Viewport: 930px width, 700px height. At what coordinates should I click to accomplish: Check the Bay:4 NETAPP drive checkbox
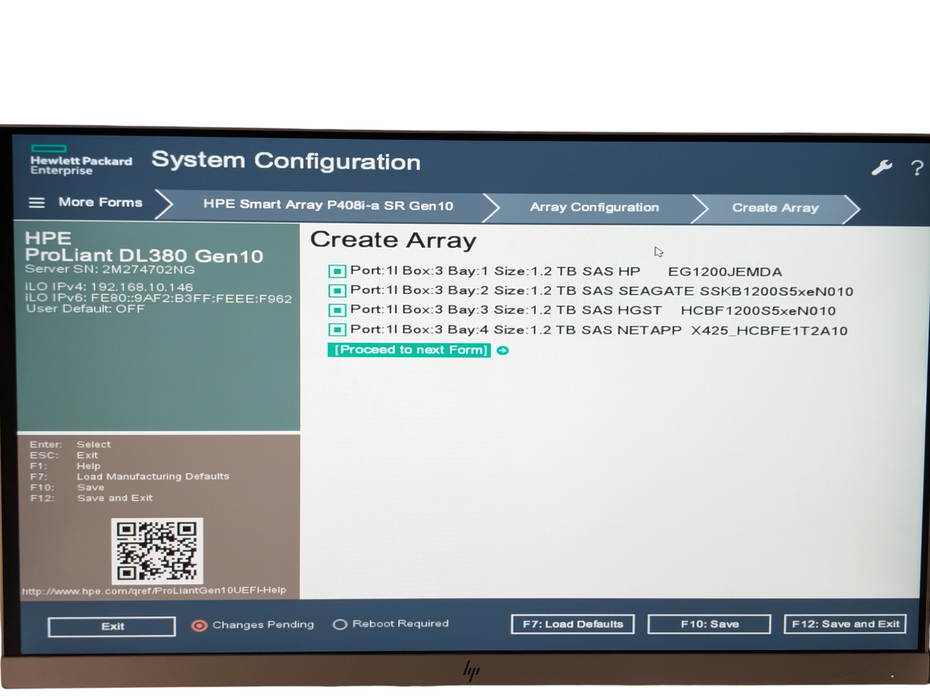(336, 330)
